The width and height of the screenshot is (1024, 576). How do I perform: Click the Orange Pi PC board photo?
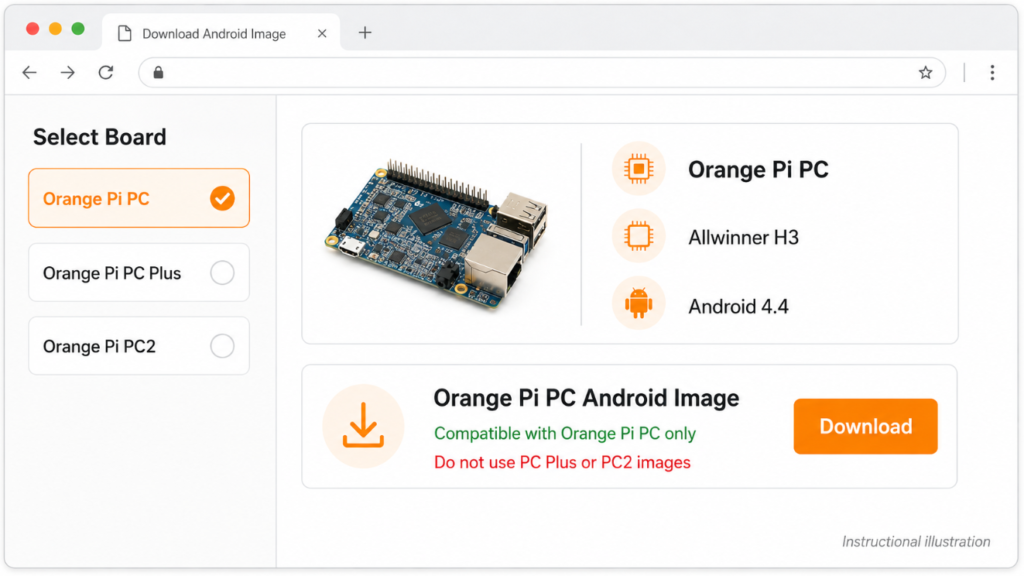pyautogui.click(x=438, y=233)
